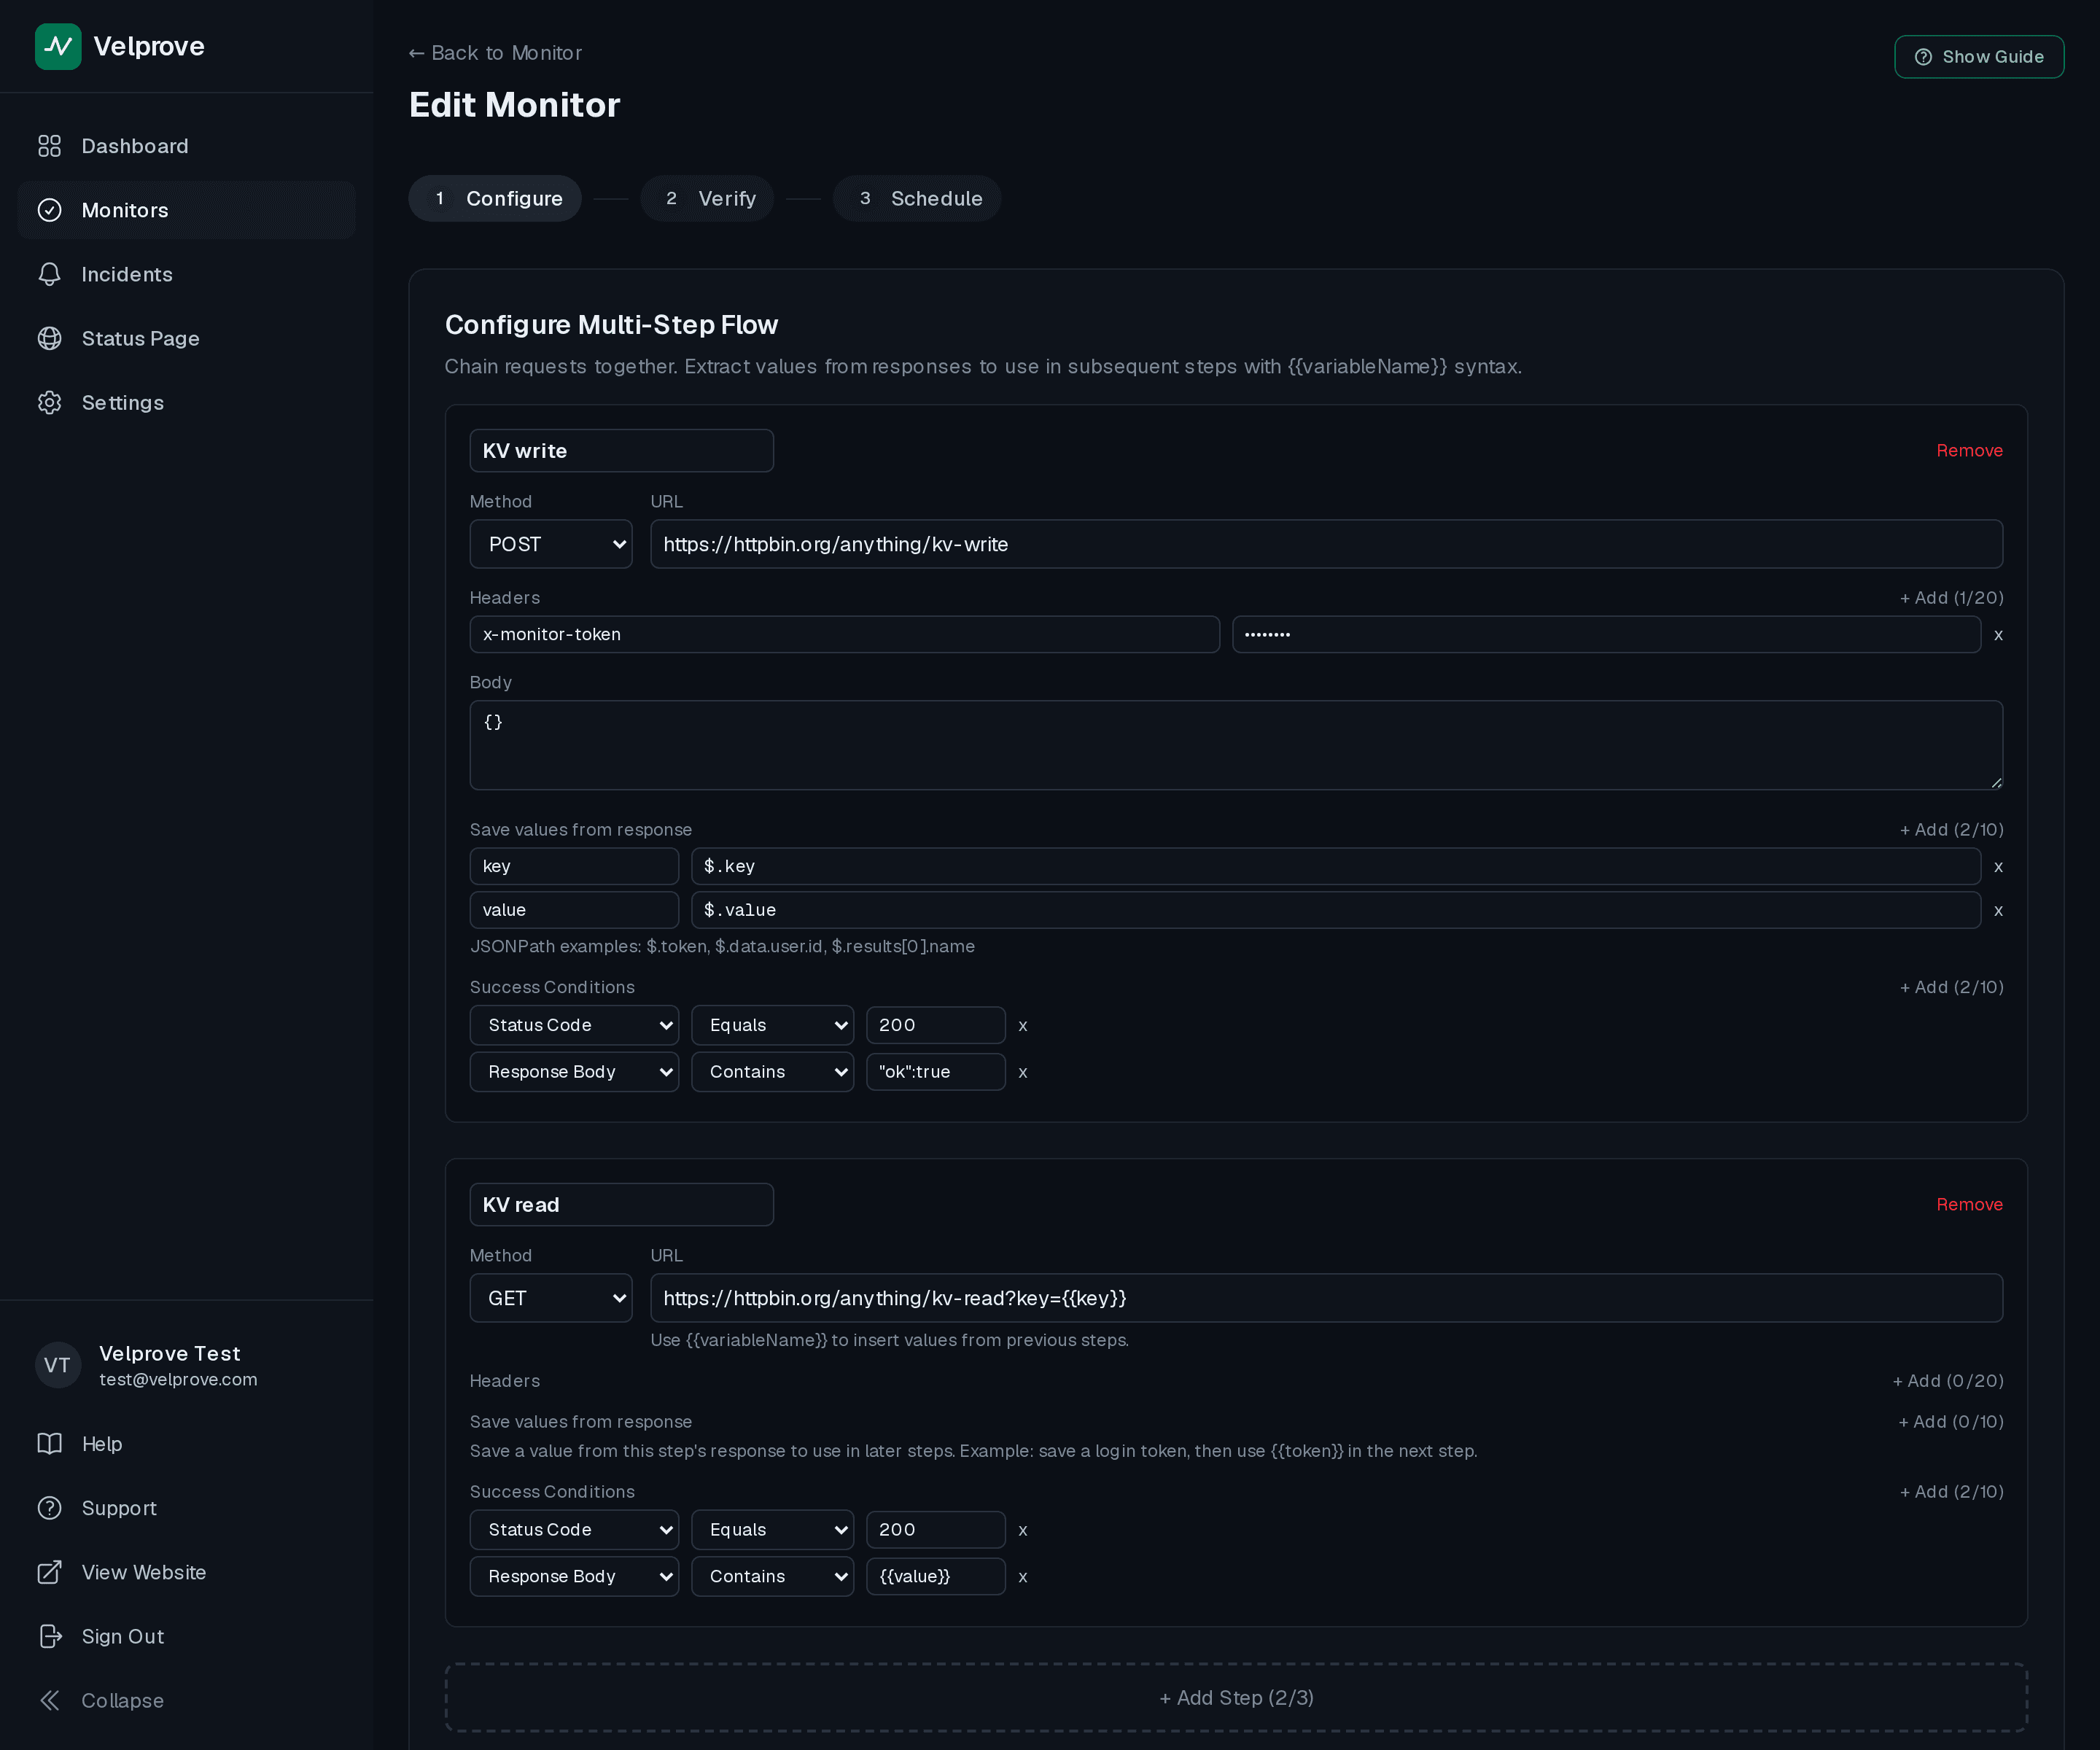Open Support in the sidebar

[186, 1508]
